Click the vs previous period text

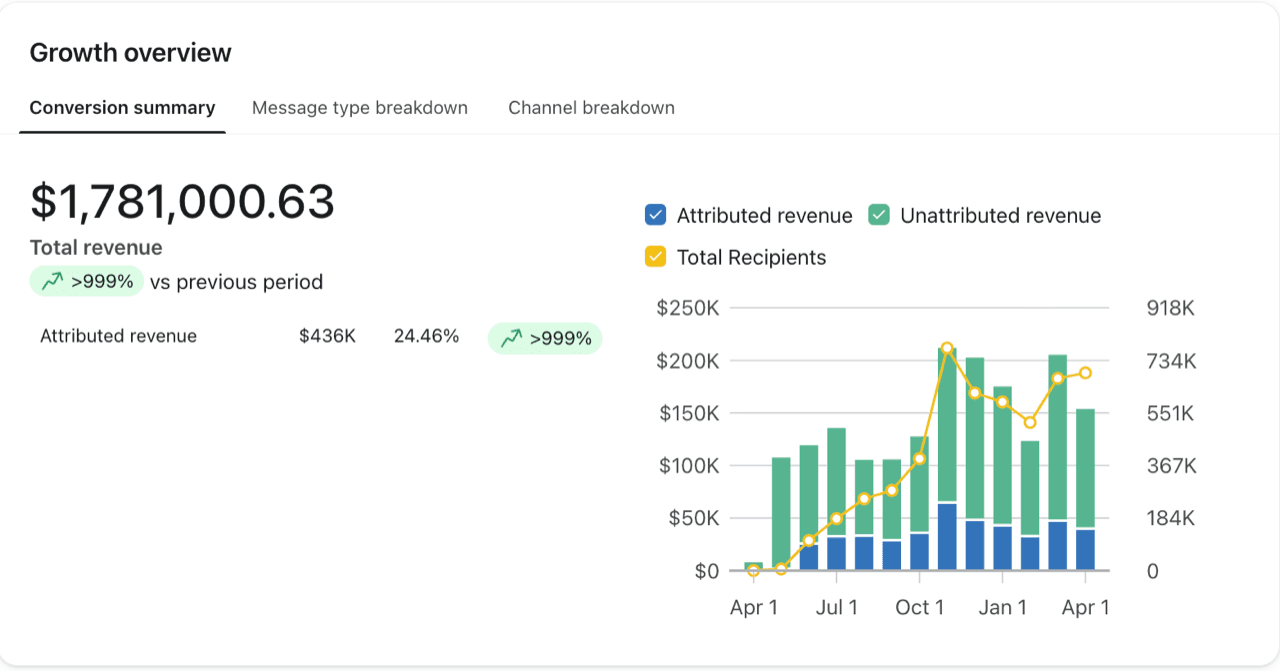[236, 282]
